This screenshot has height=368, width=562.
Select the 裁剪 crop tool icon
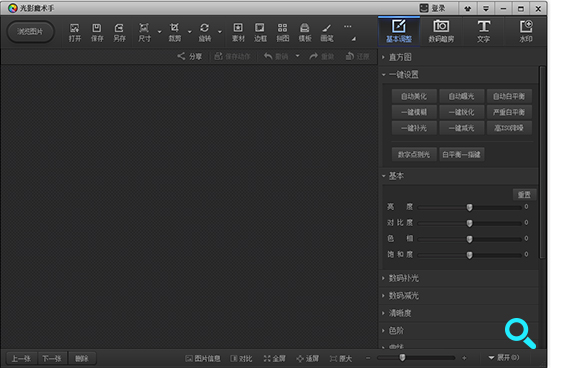175,32
